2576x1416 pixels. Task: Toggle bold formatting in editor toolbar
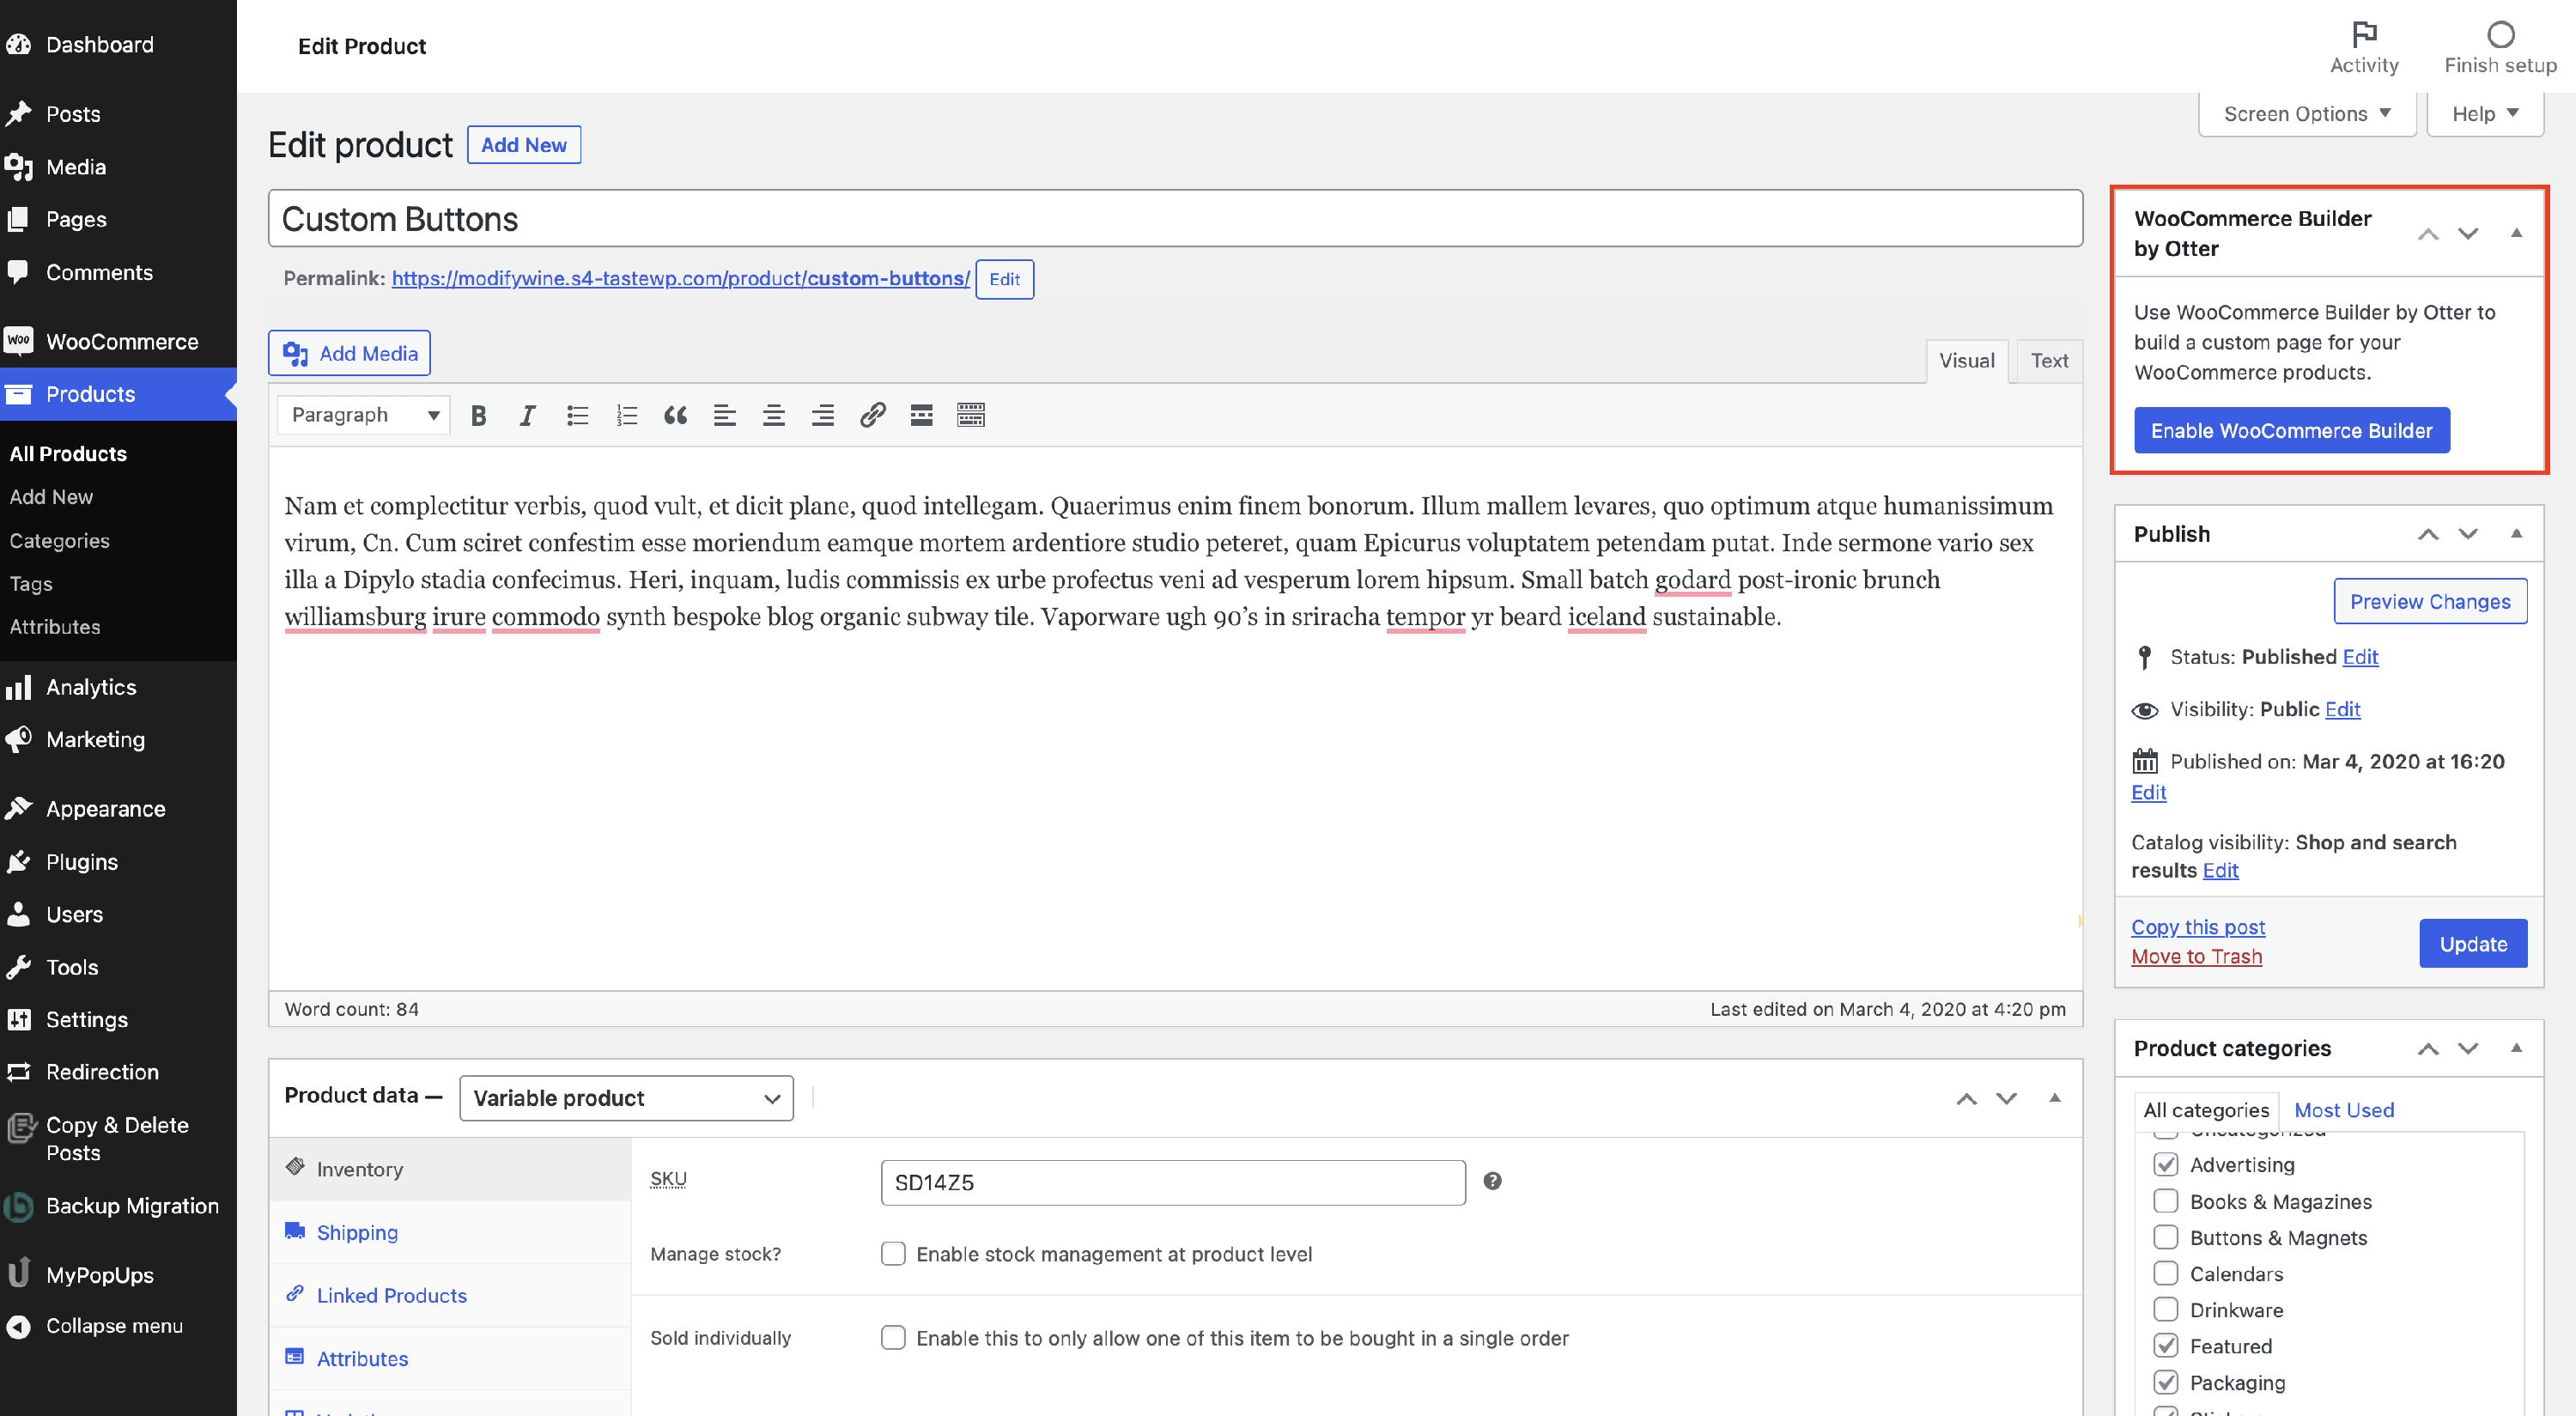[478, 415]
